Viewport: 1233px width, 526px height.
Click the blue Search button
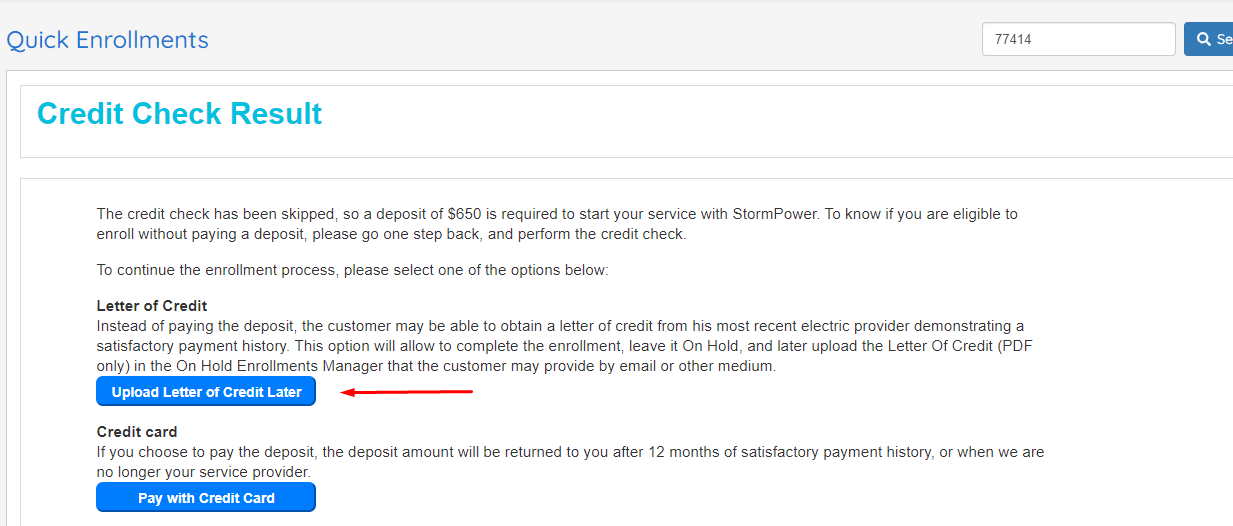[x=1209, y=40]
